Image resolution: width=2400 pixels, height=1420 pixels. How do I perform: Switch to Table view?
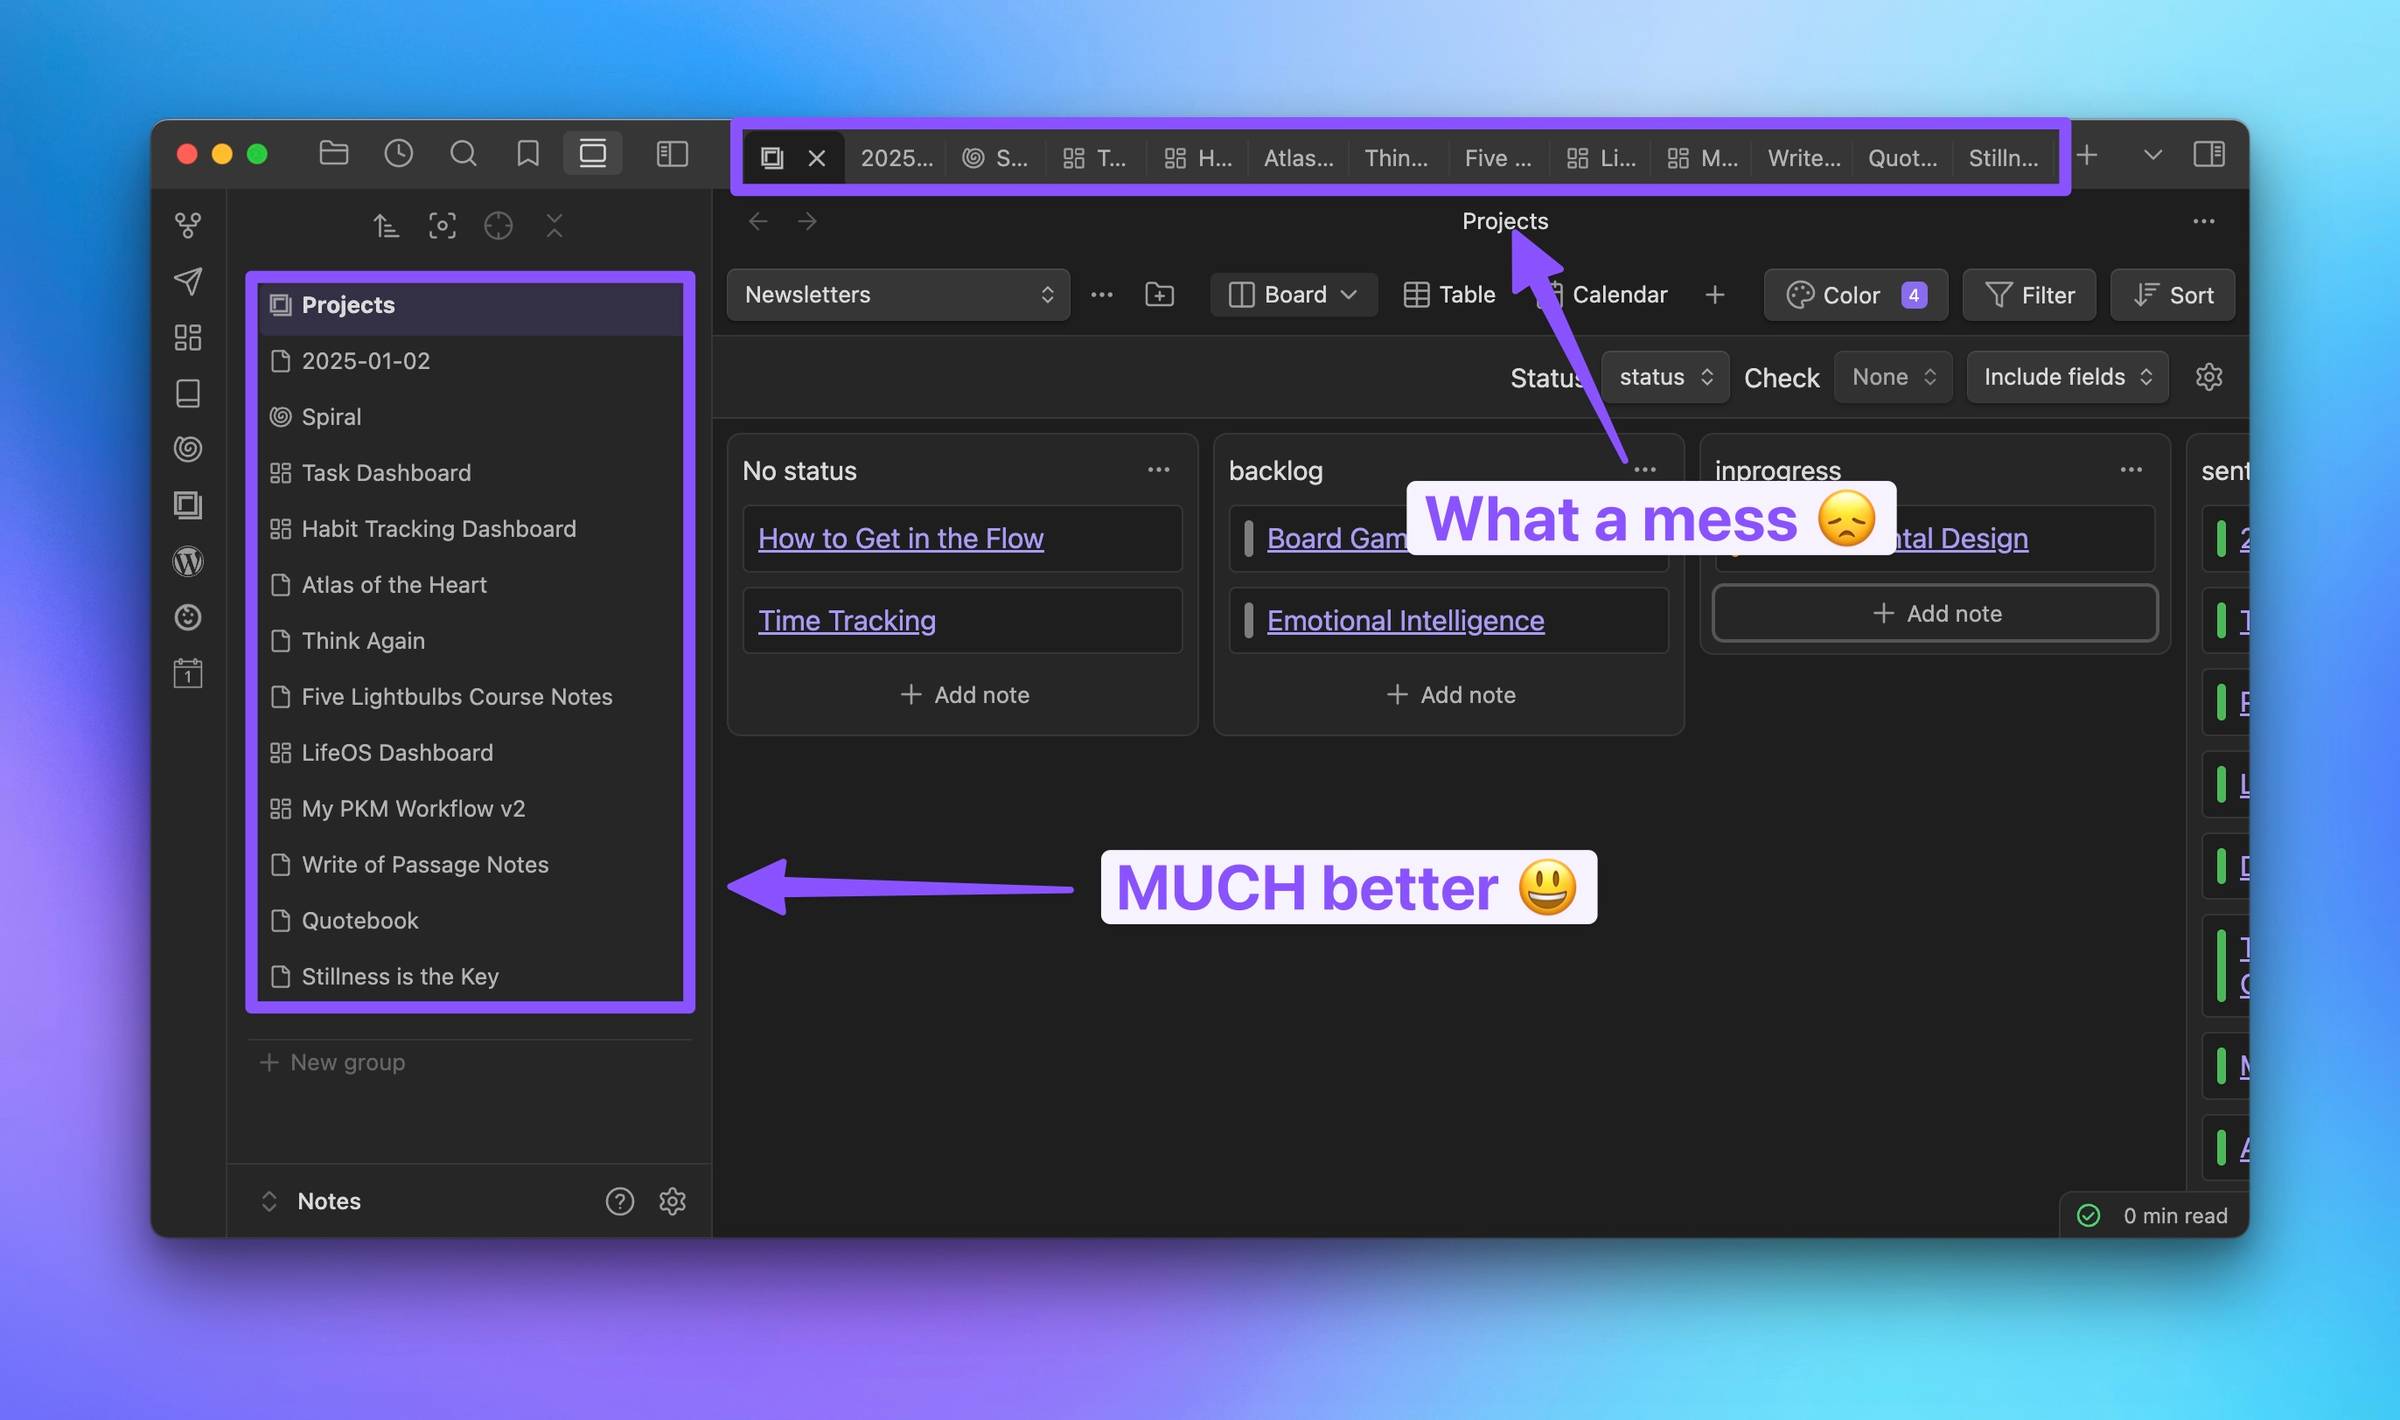[x=1449, y=295]
